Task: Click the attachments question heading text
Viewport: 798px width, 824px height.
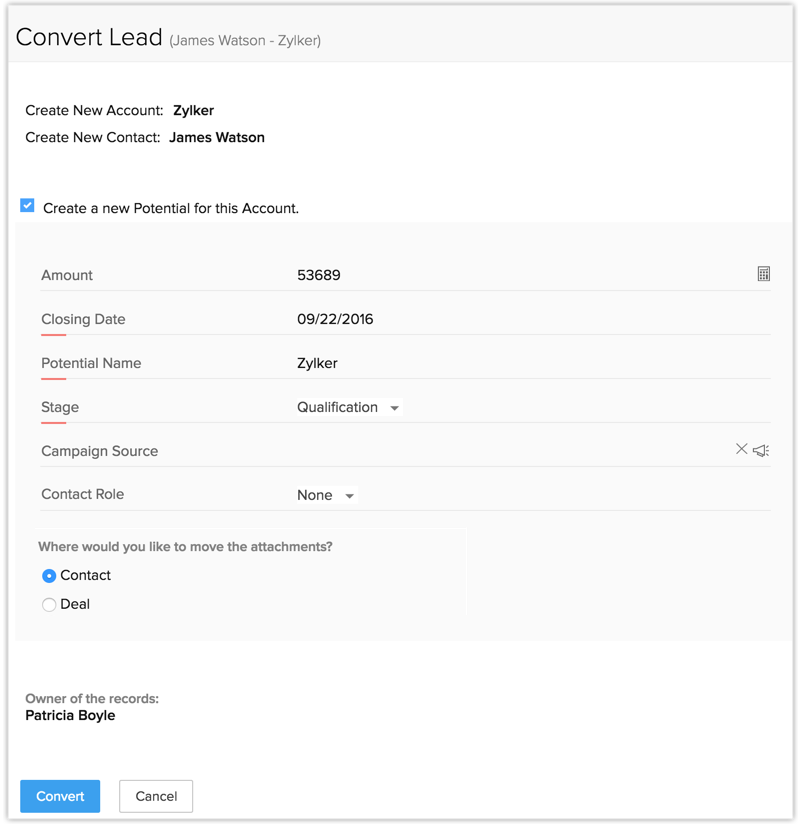Action: [x=185, y=547]
